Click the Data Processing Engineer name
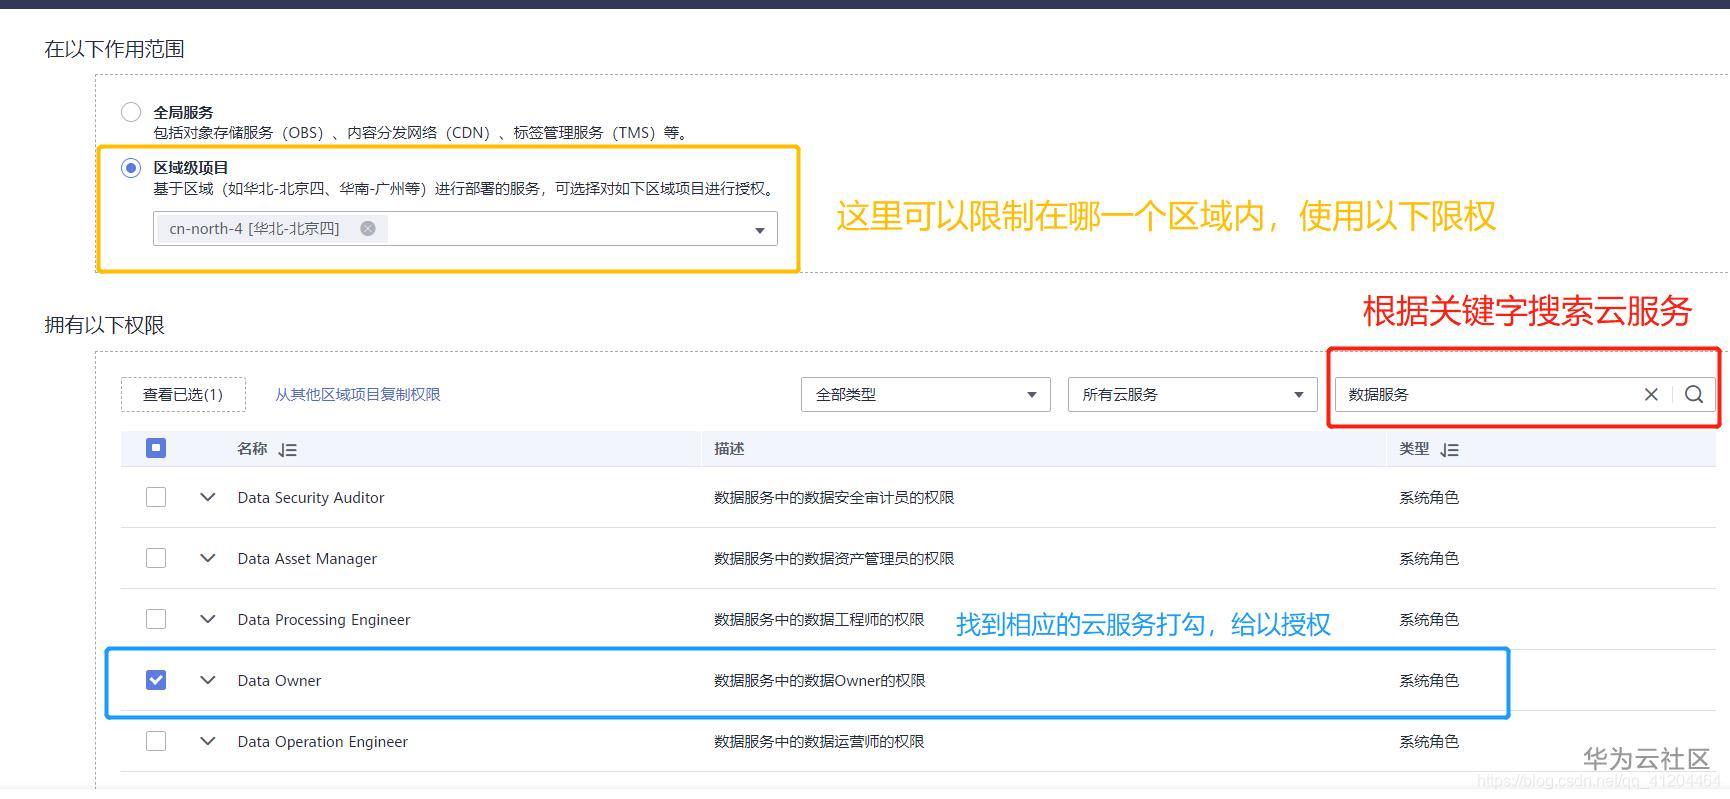1730x799 pixels. click(324, 619)
